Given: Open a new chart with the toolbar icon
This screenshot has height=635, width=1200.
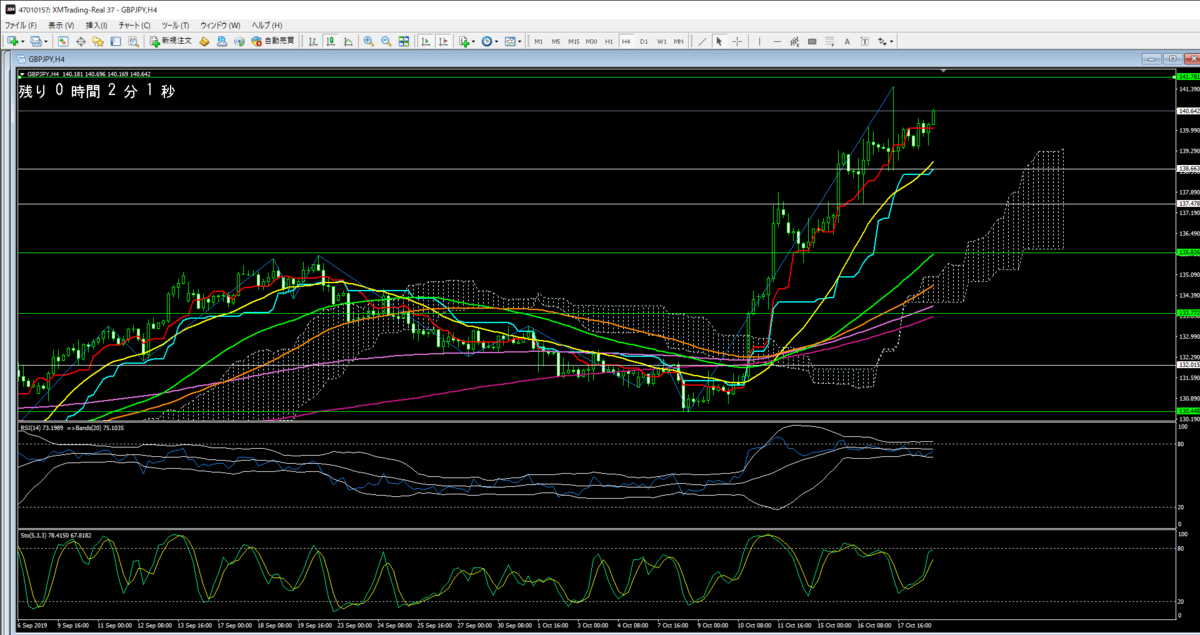Looking at the screenshot, I should click(13, 41).
